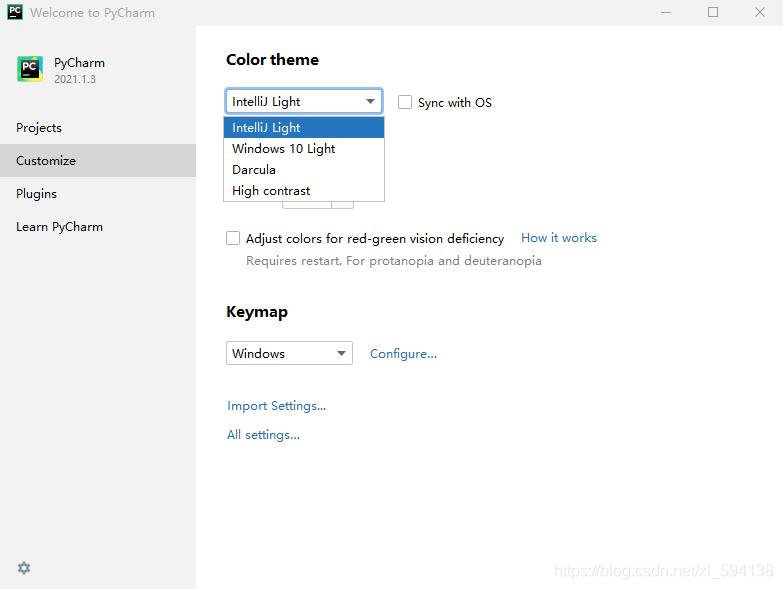
Task: Enable Sync with OS checkbox
Action: pyautogui.click(x=405, y=102)
